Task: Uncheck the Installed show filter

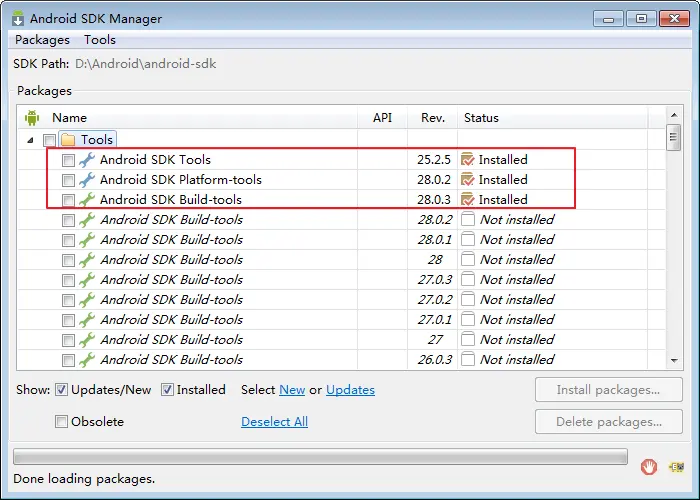Action: [167, 390]
